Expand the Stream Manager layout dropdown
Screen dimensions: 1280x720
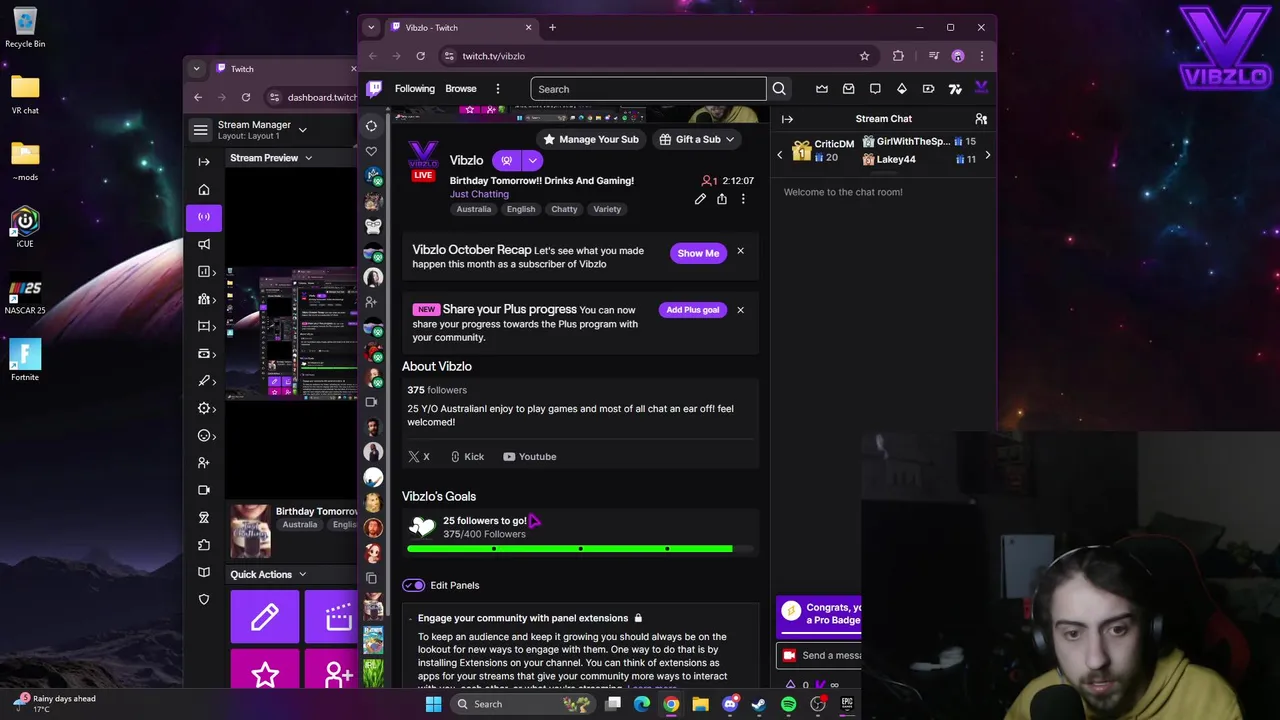click(x=303, y=130)
